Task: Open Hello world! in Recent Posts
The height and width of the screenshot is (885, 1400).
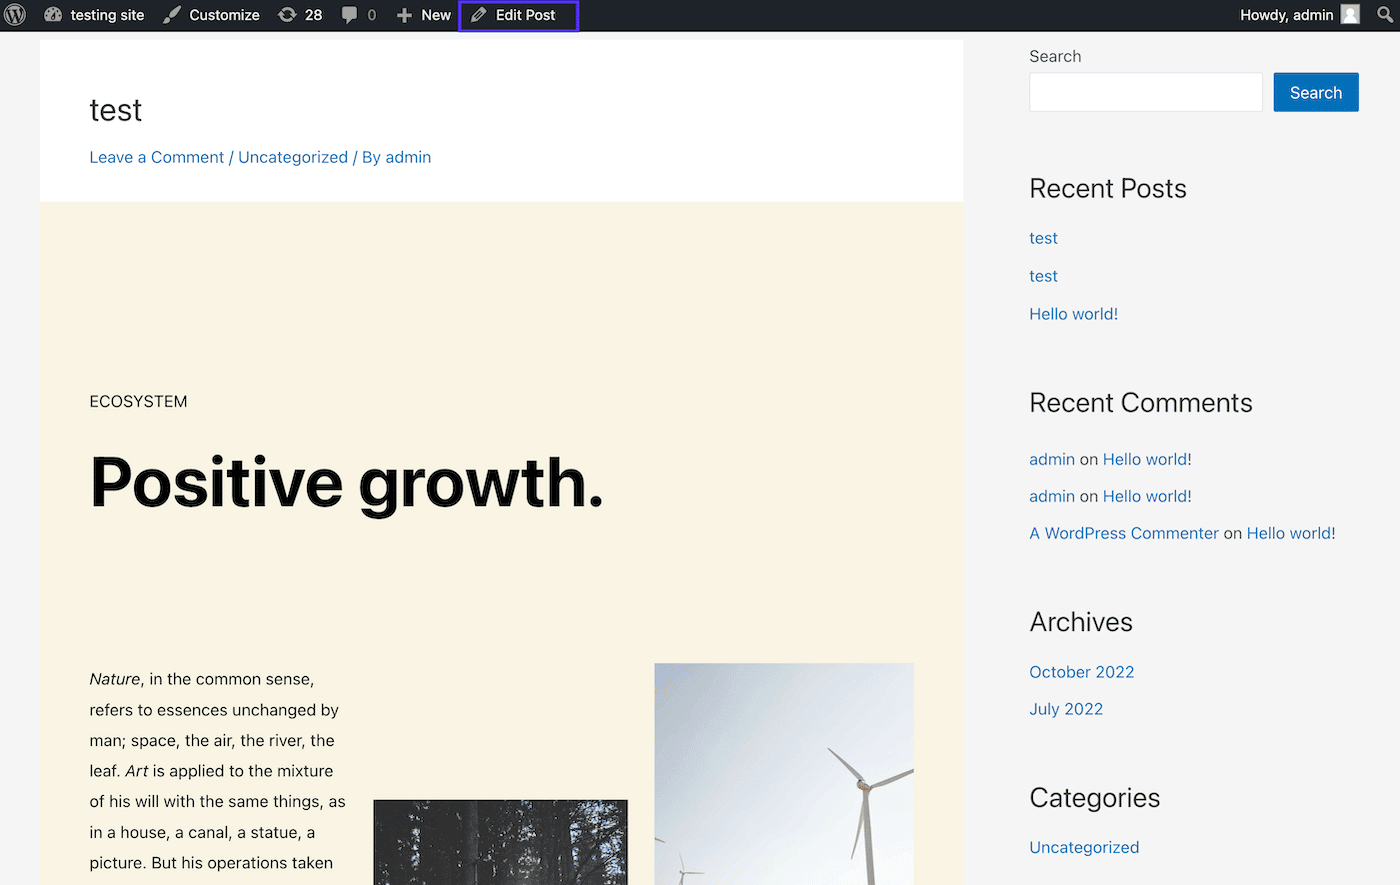Action: (x=1073, y=314)
